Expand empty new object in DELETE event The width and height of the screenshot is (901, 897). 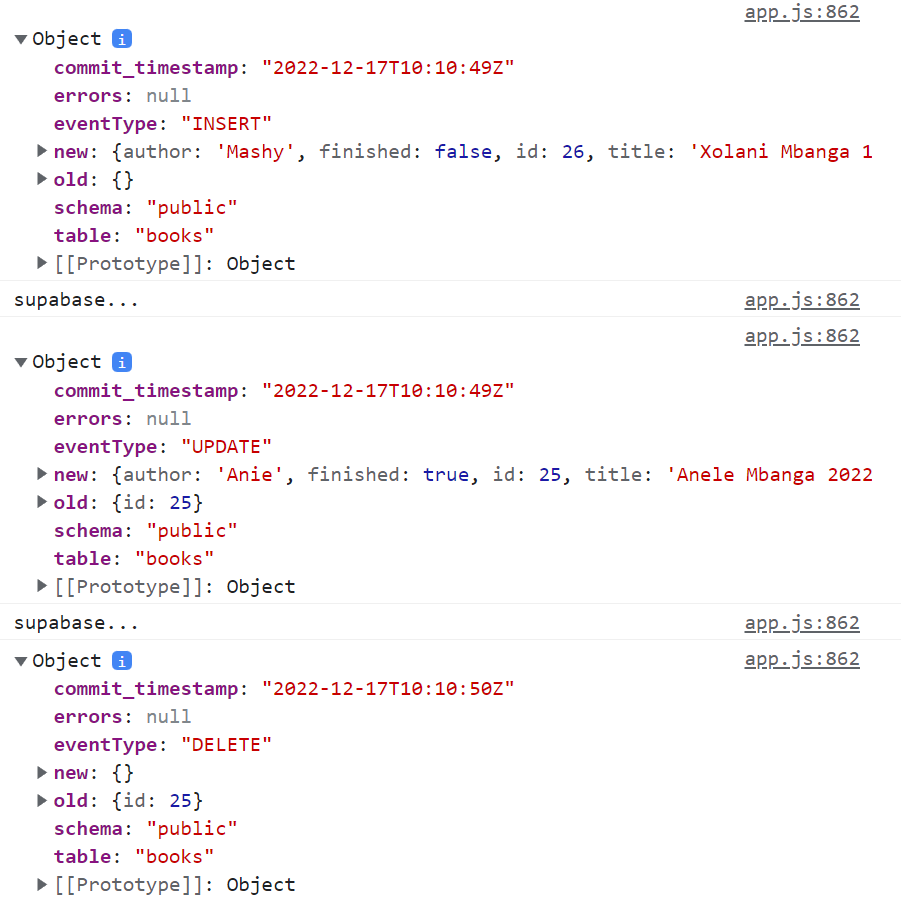(x=42, y=773)
